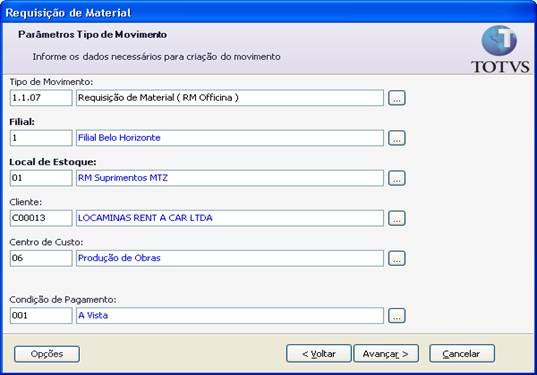Cancel the wizard with Cancelar

[462, 353]
